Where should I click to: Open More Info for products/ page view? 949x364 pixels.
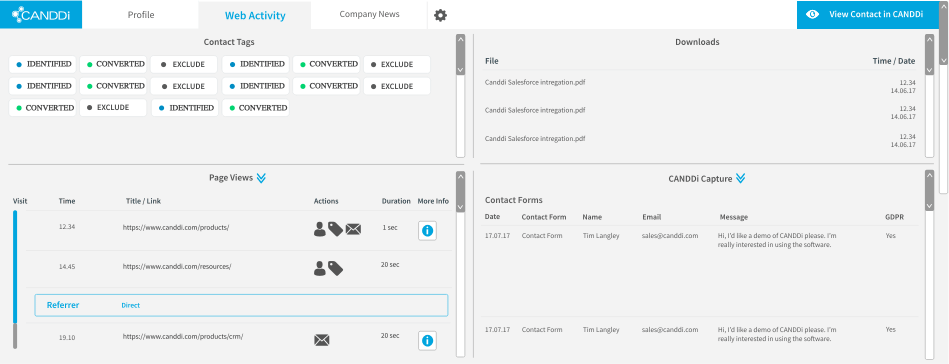[427, 231]
